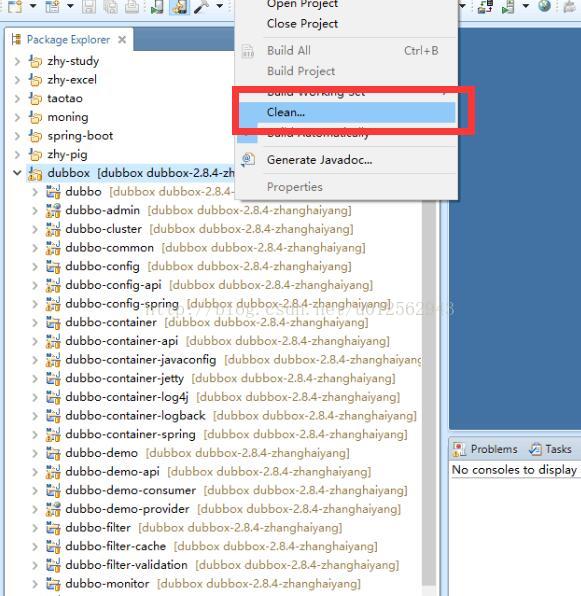581x596 pixels.
Task: Choose Build Project menu entry
Action: click(301, 71)
